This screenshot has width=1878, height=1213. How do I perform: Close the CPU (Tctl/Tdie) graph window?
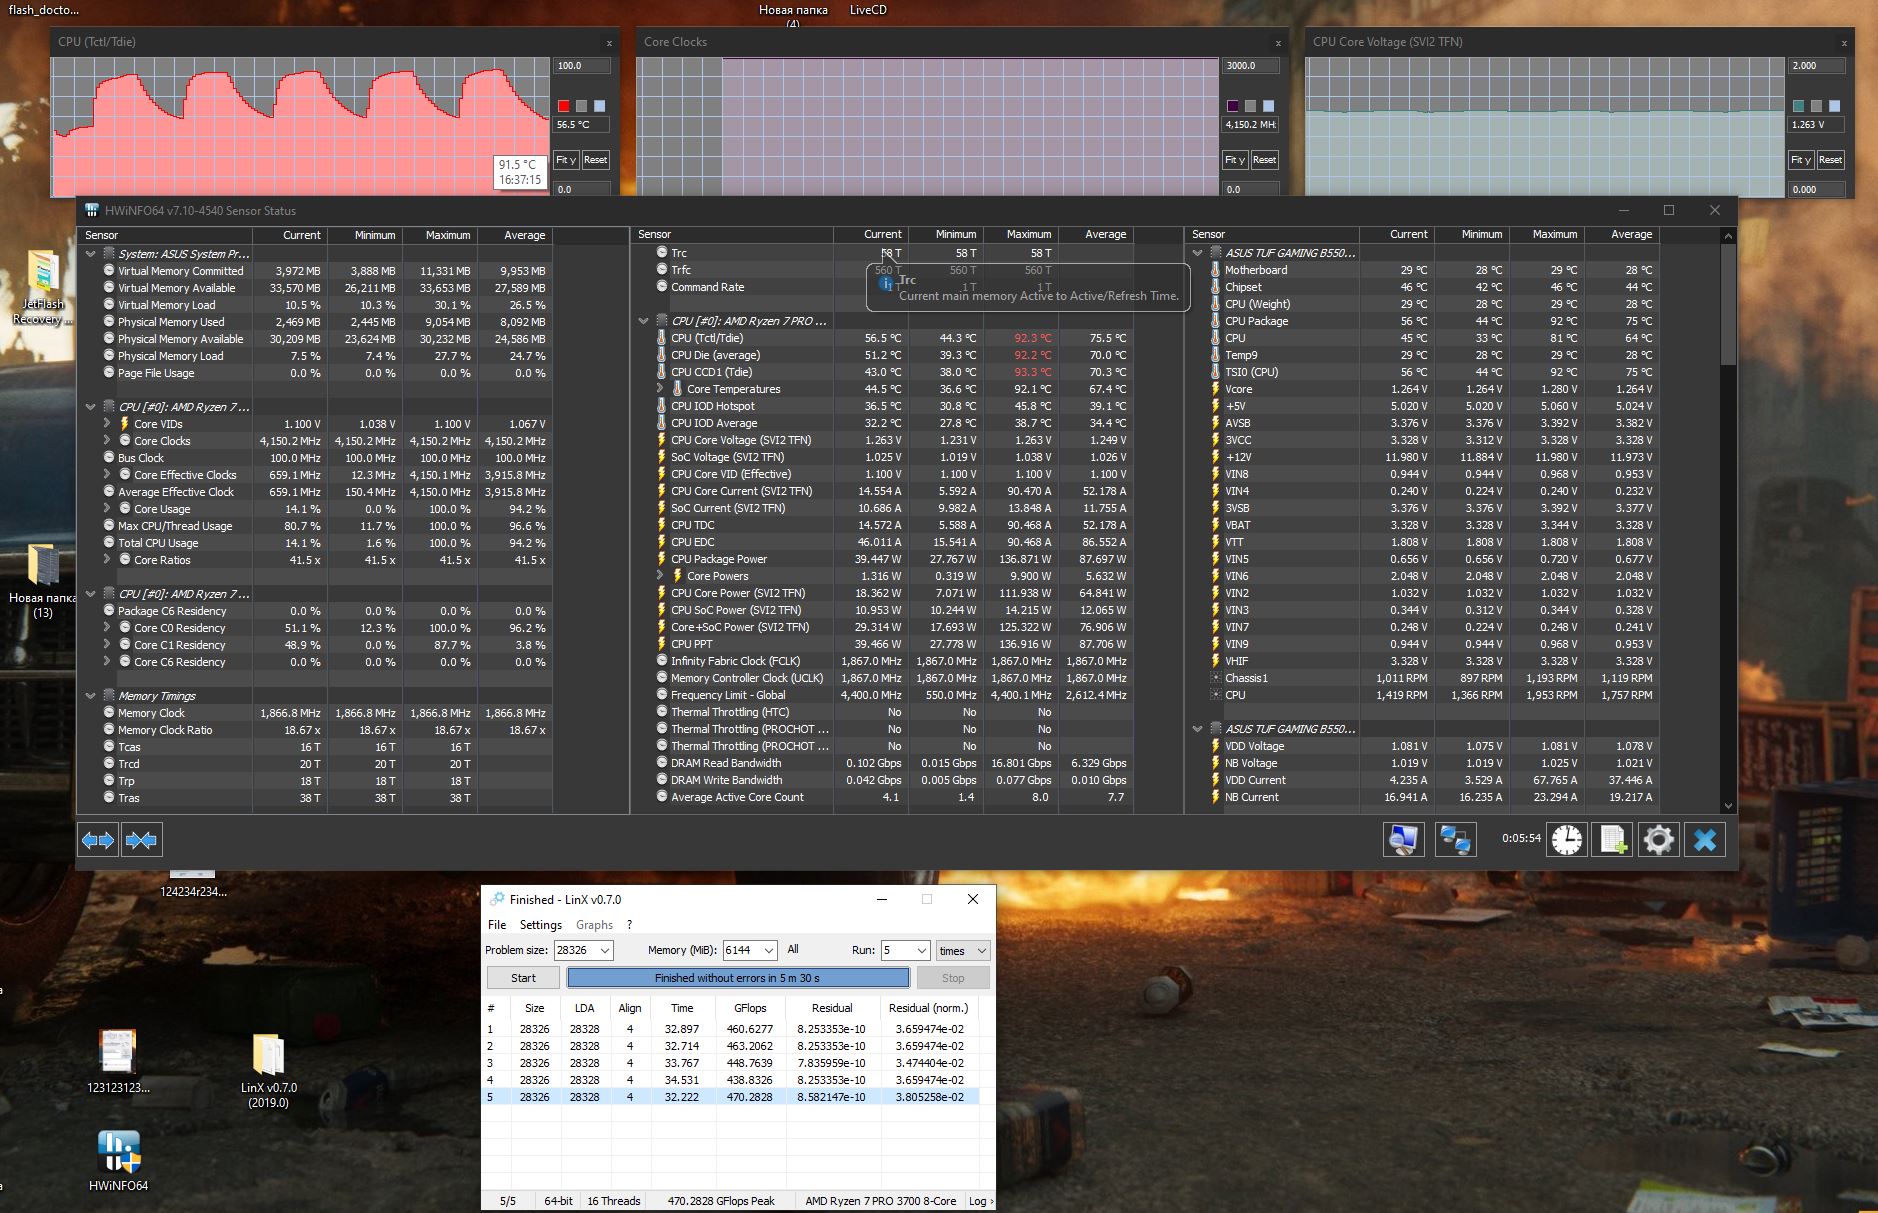[609, 43]
